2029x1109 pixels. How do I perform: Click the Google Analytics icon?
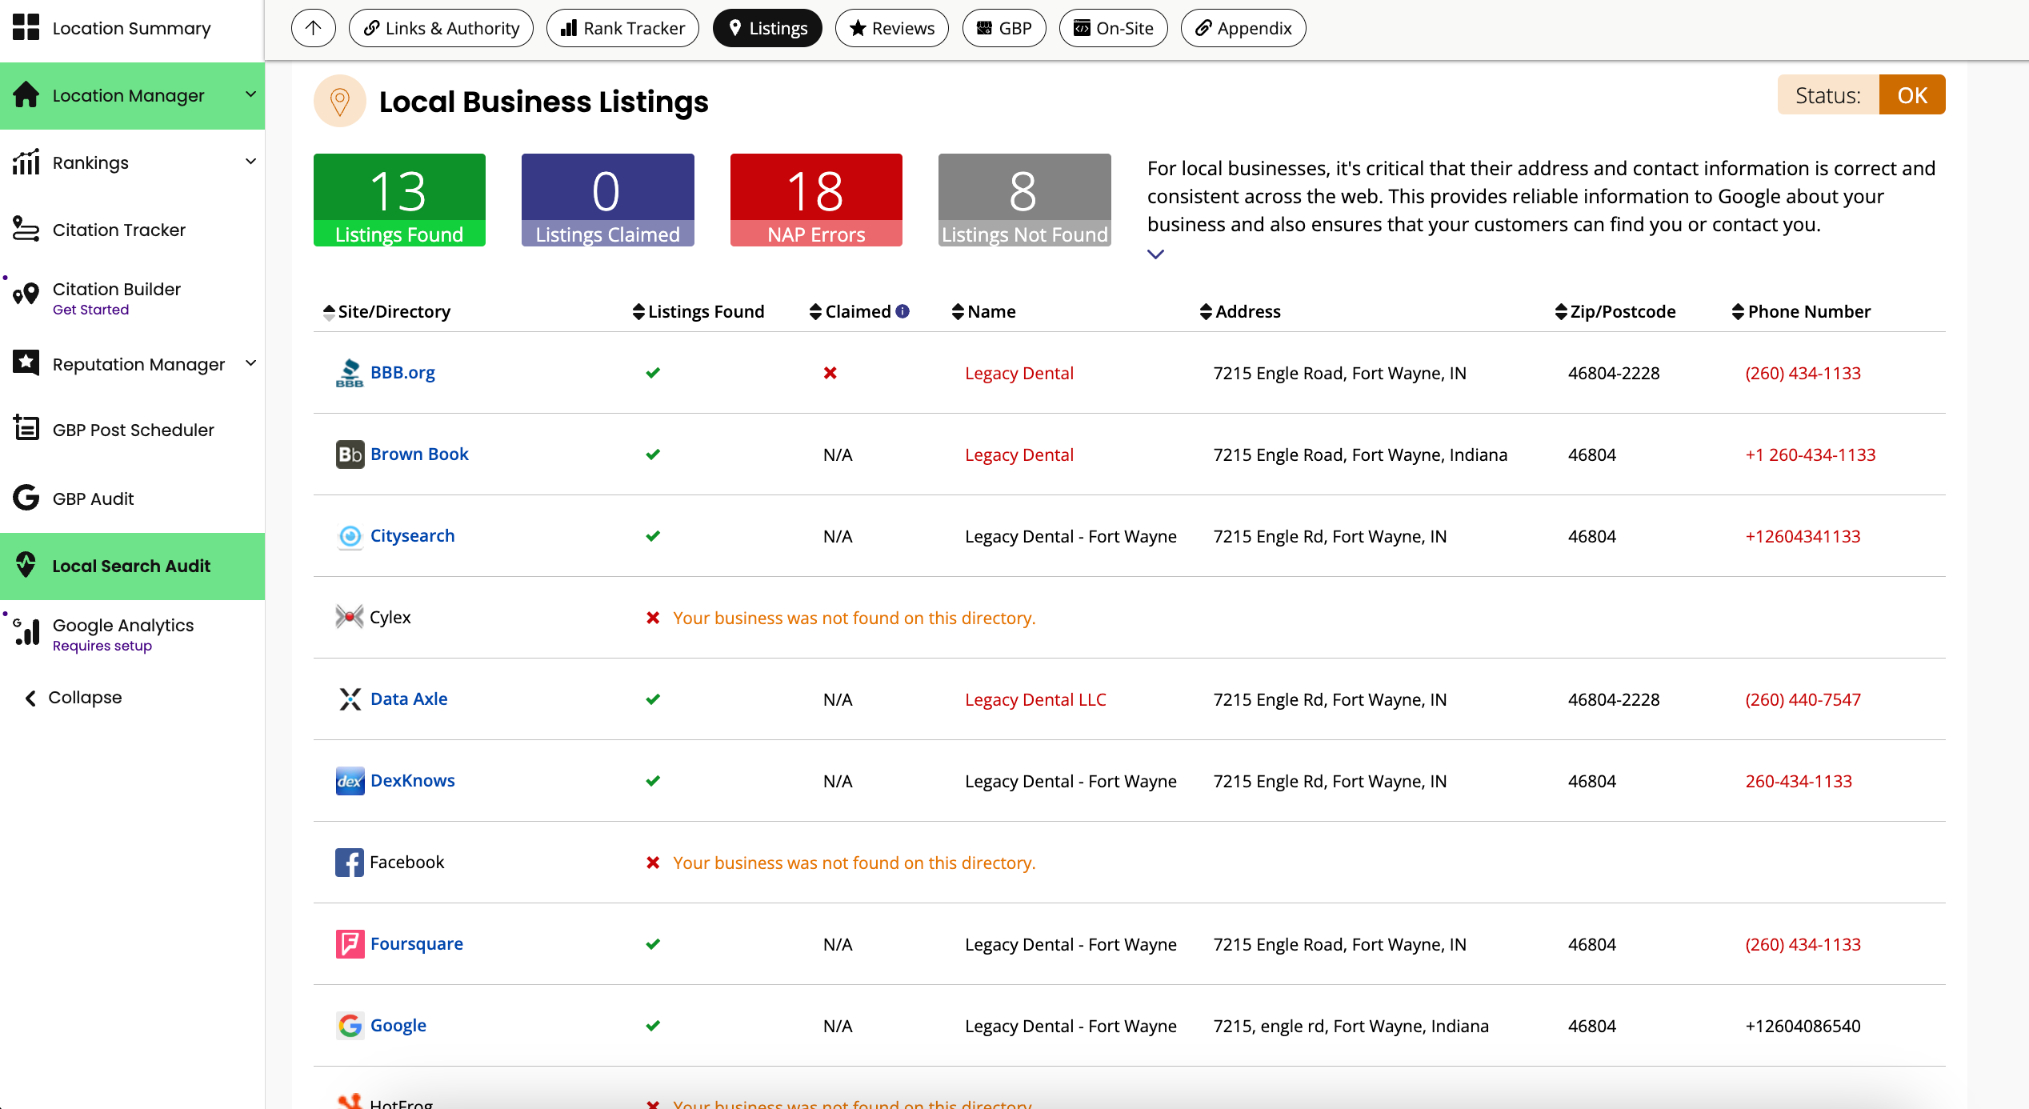click(x=26, y=632)
